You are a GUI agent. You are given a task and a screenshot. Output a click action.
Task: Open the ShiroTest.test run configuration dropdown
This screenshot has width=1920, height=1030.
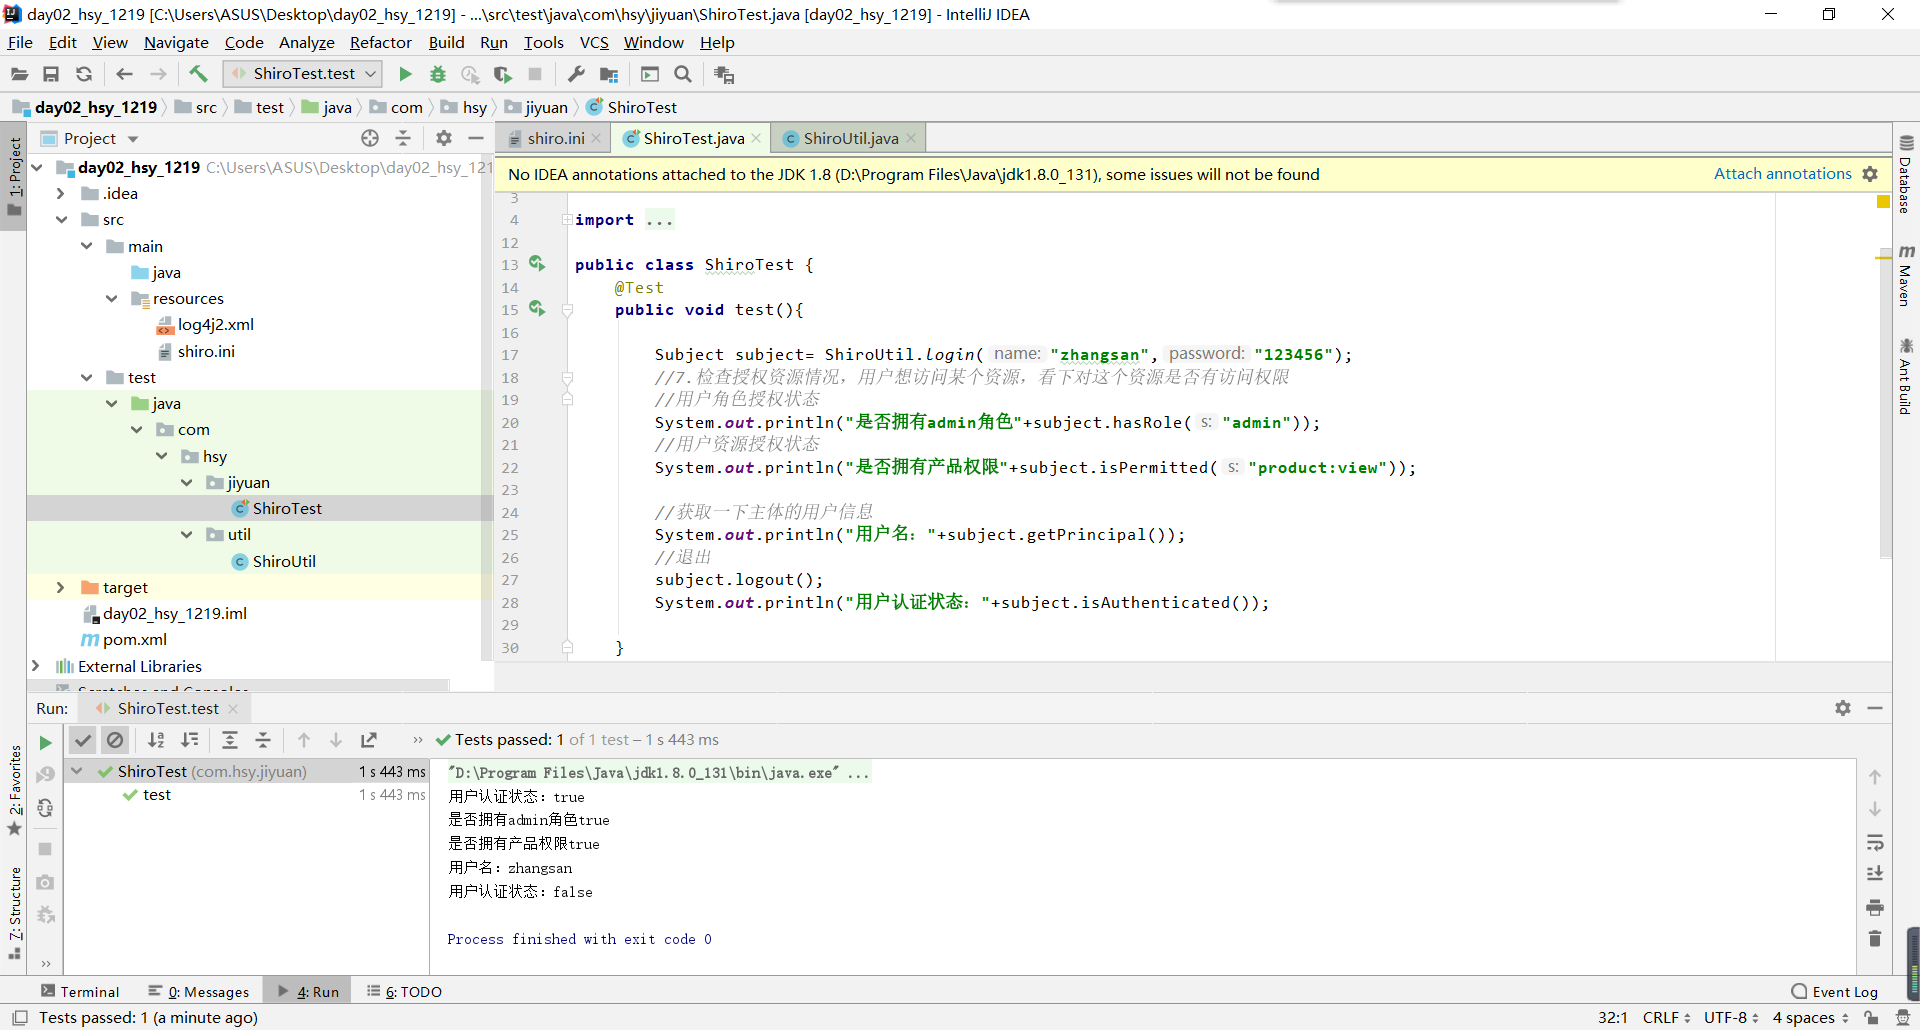[x=303, y=74]
